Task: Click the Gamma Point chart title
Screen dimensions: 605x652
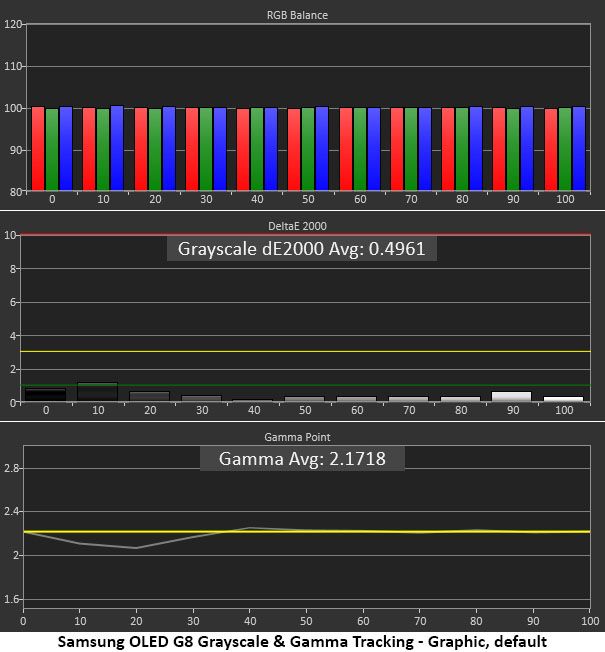Action: tap(297, 437)
